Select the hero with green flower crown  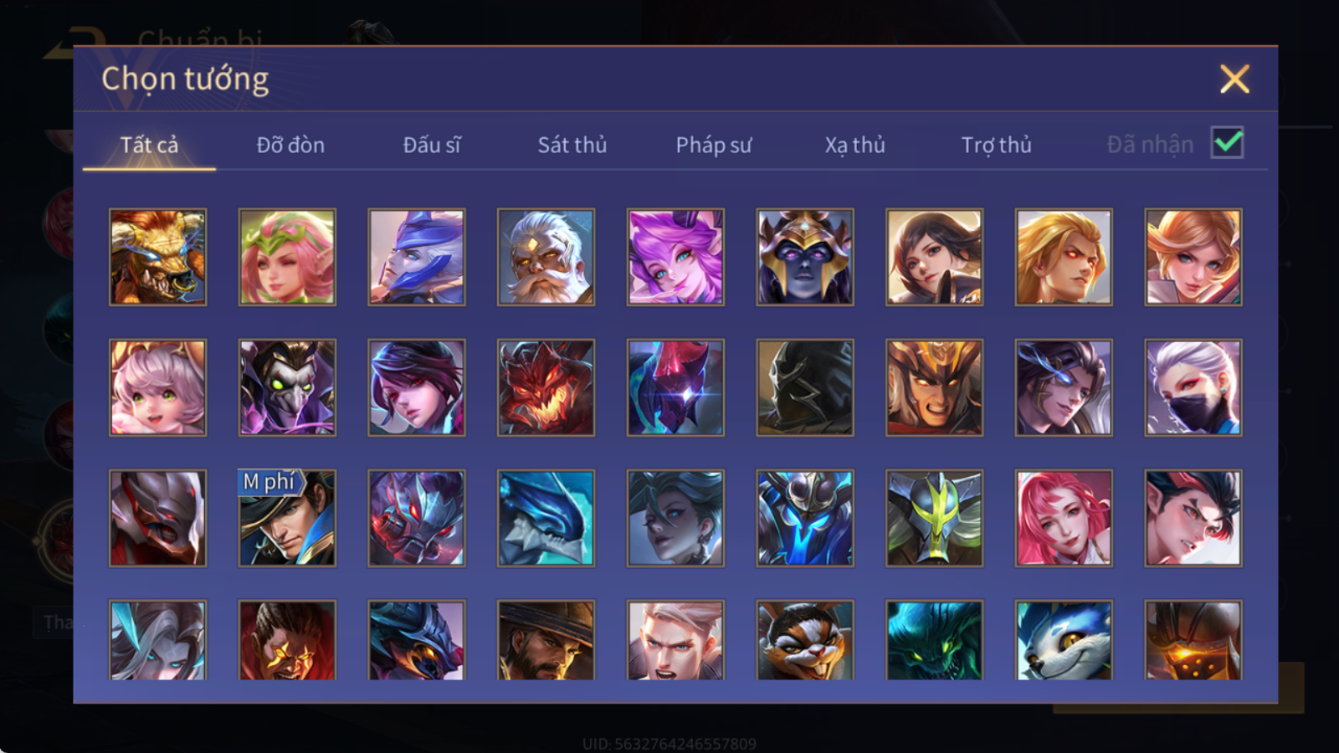pyautogui.click(x=288, y=257)
